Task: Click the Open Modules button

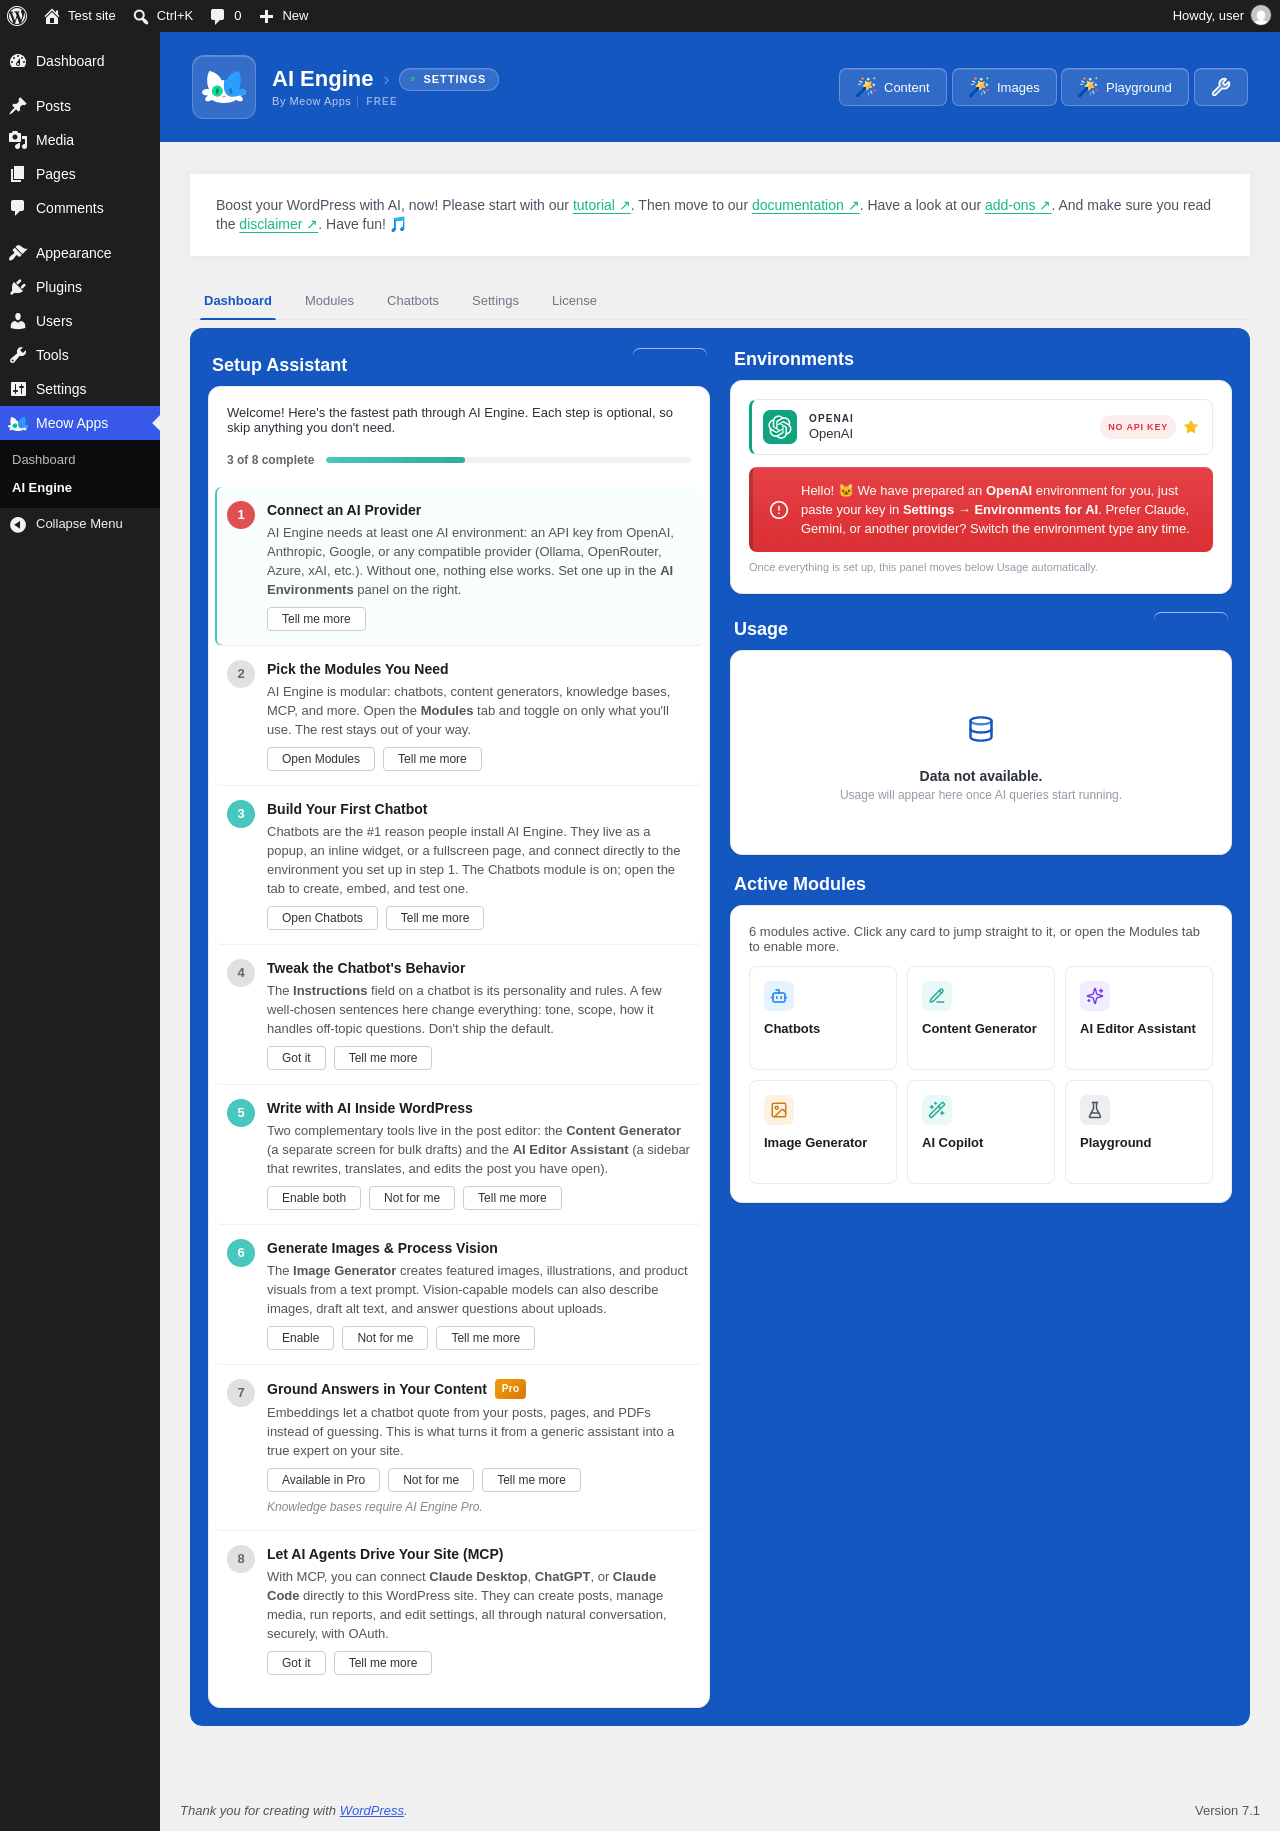Action: point(321,759)
